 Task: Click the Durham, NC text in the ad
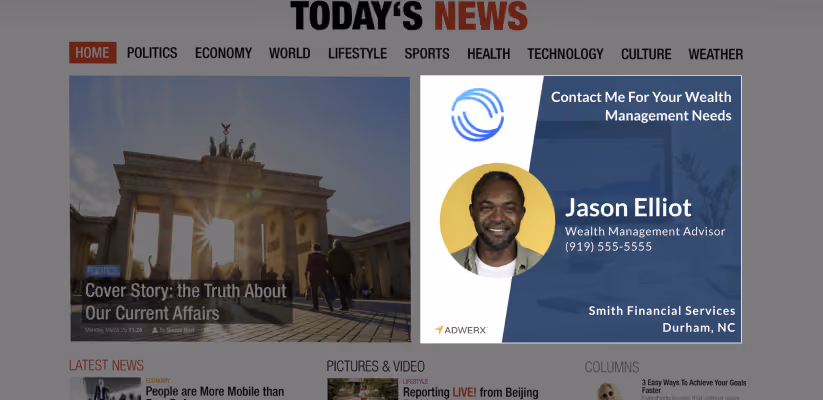tap(699, 328)
